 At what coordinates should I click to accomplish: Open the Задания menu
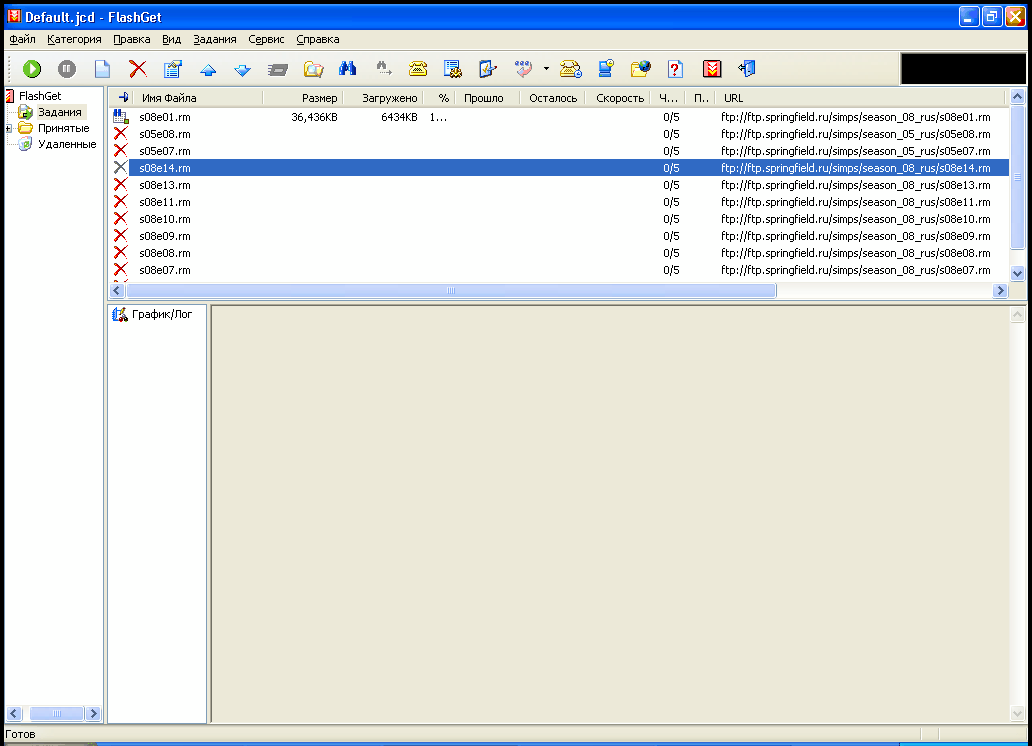215,40
